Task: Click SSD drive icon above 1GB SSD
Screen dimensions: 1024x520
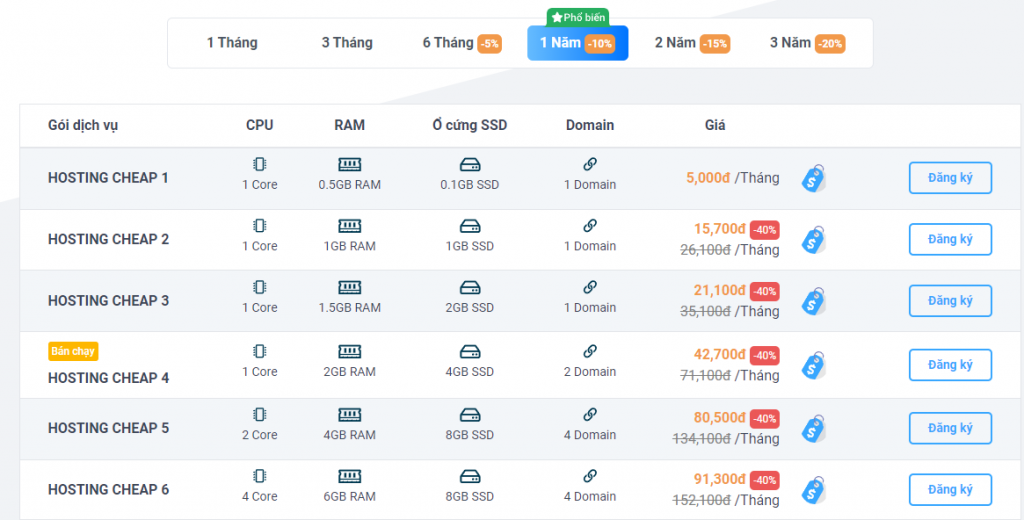Action: pos(470,225)
